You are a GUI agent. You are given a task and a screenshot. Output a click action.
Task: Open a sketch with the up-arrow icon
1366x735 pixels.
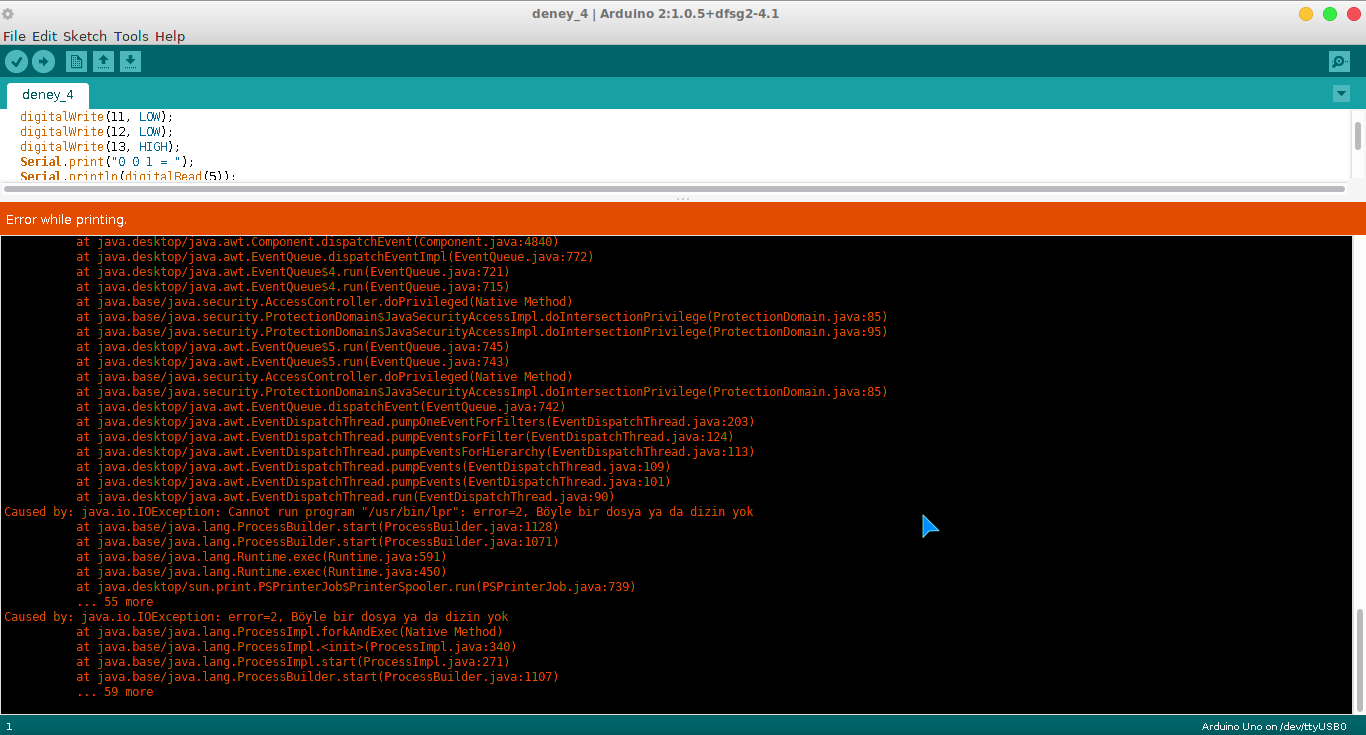pyautogui.click(x=103, y=62)
